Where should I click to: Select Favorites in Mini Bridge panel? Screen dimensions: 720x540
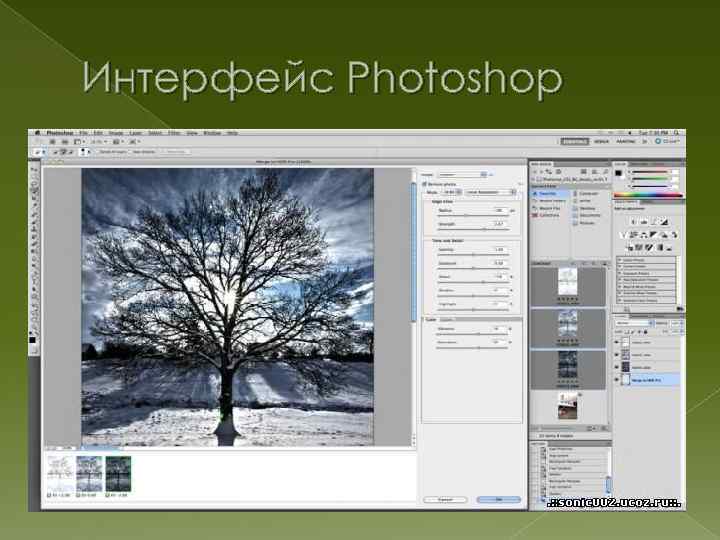549,194
